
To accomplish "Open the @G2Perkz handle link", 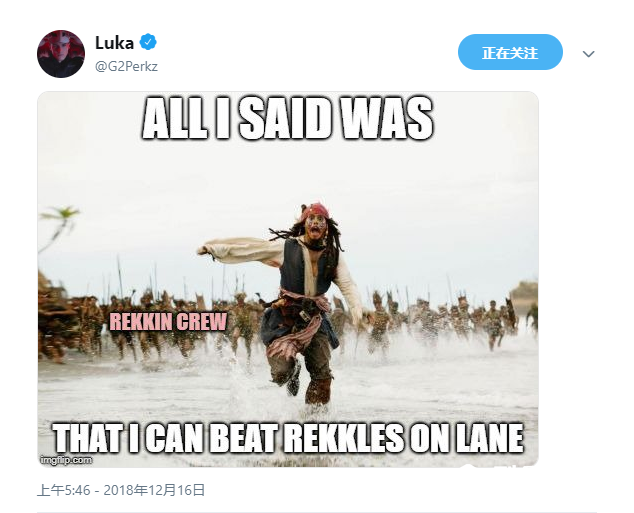I will click(x=126, y=66).
